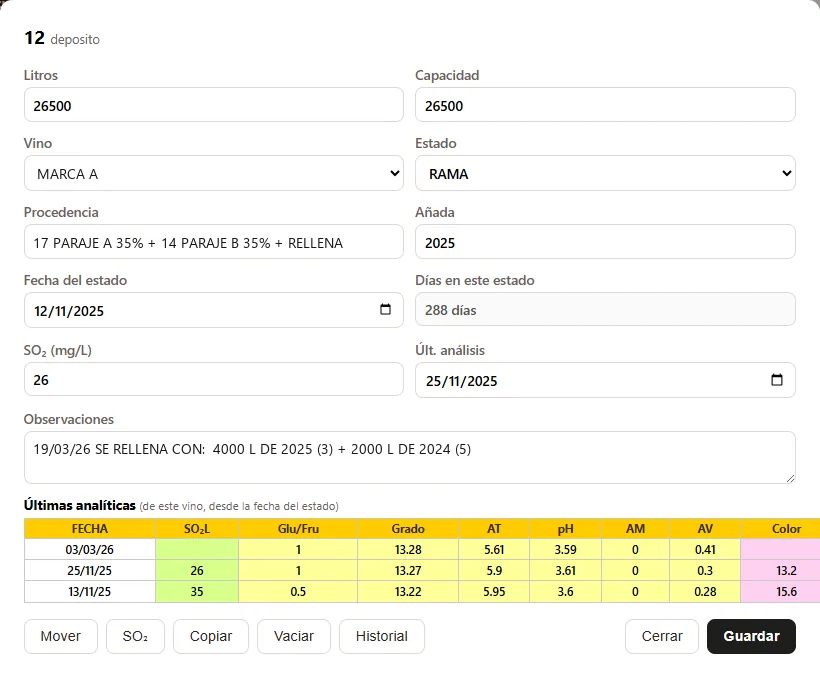Viewport: 820px width, 678px height.
Task: Click the AM column header
Action: point(635,529)
